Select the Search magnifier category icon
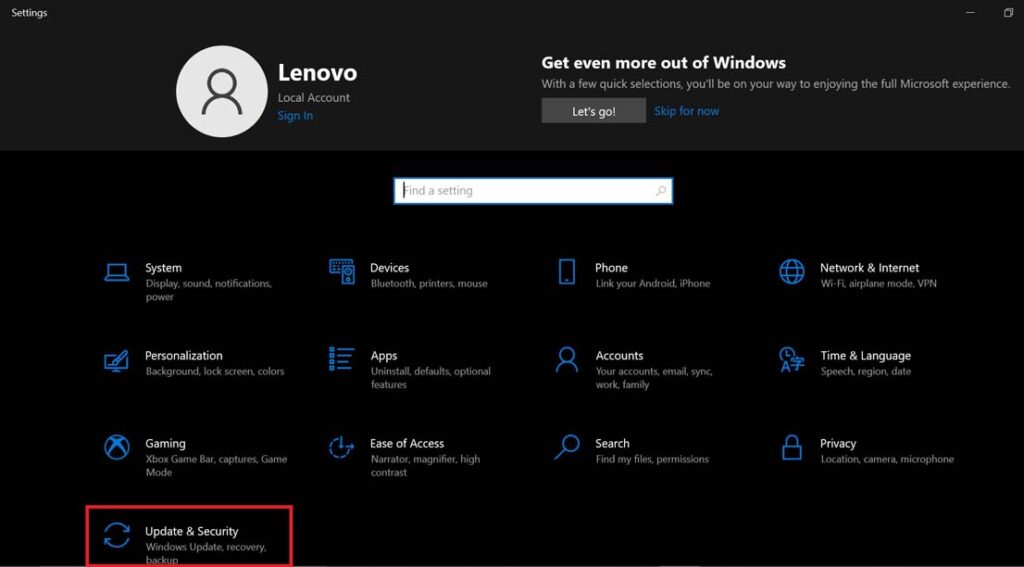Screen dimensions: 1024x567 click(567, 447)
